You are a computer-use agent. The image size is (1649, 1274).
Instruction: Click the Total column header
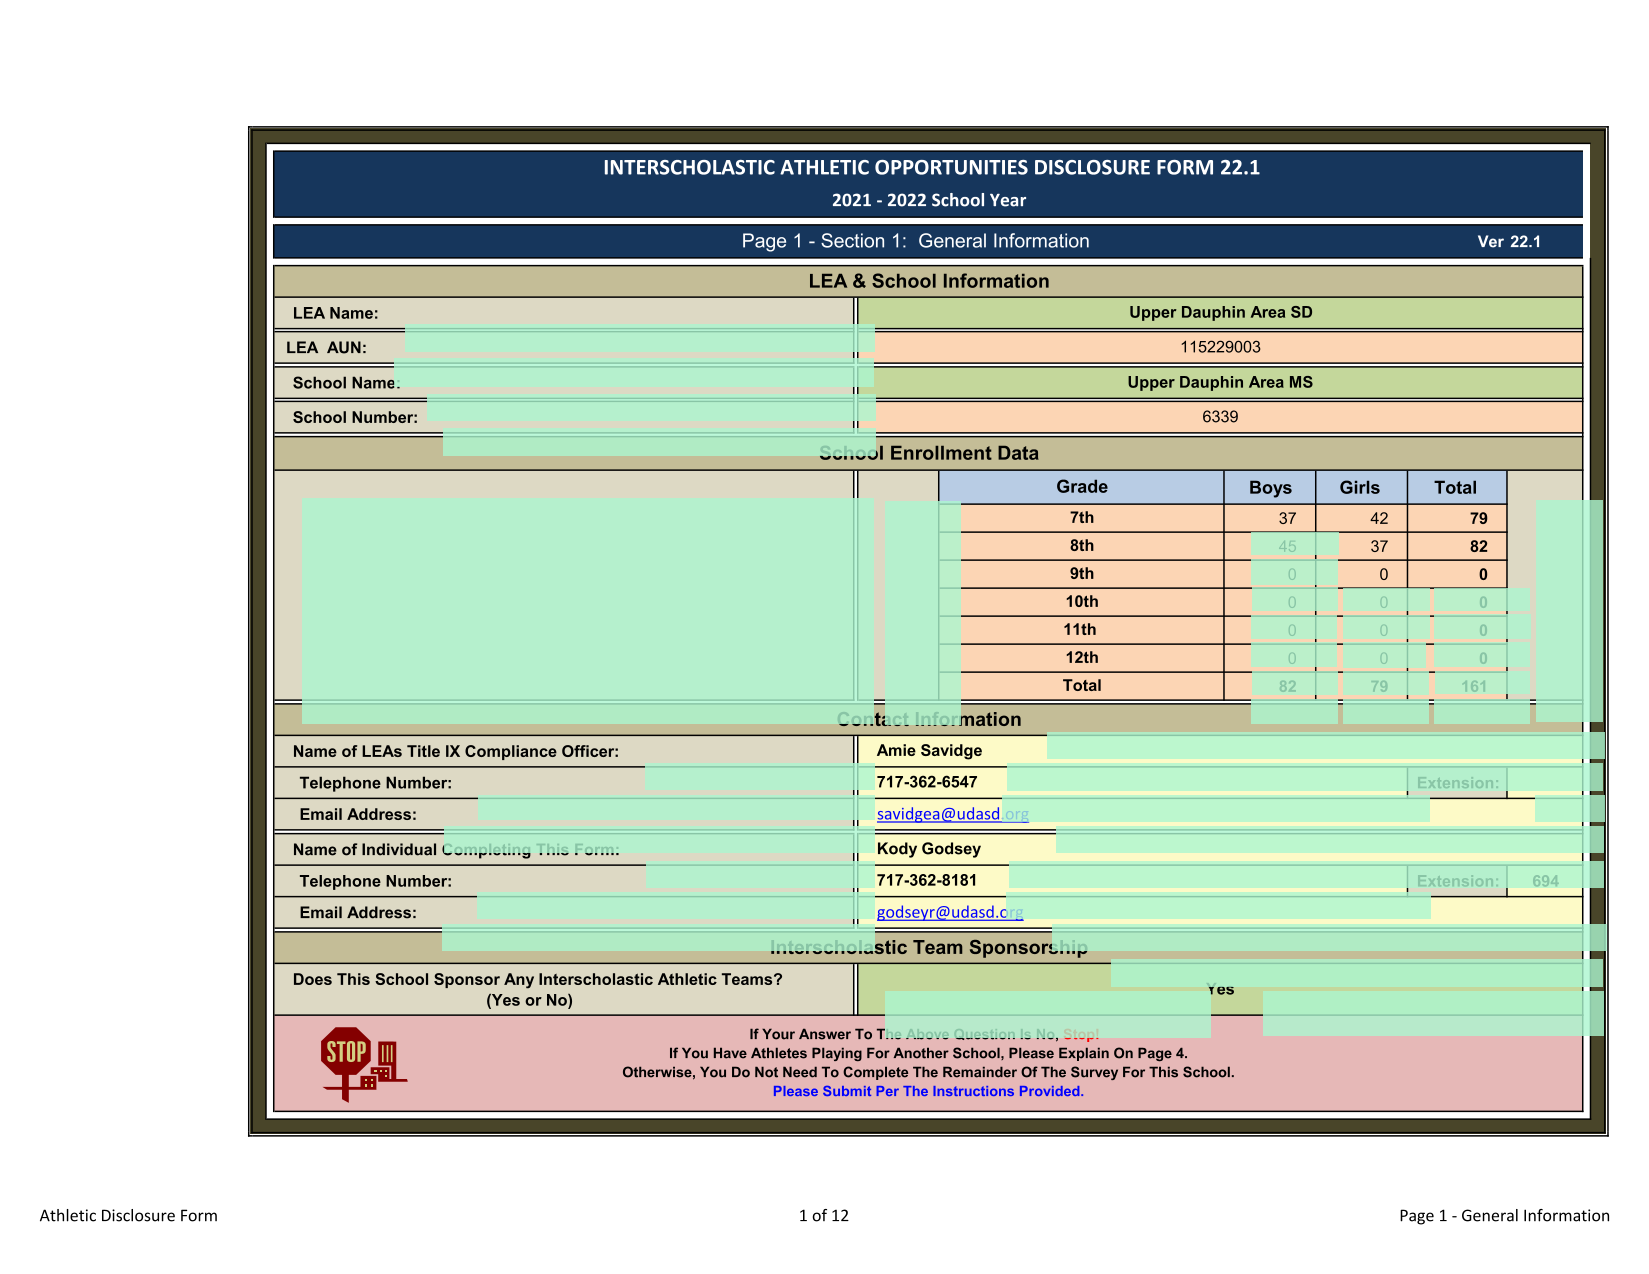[1457, 487]
